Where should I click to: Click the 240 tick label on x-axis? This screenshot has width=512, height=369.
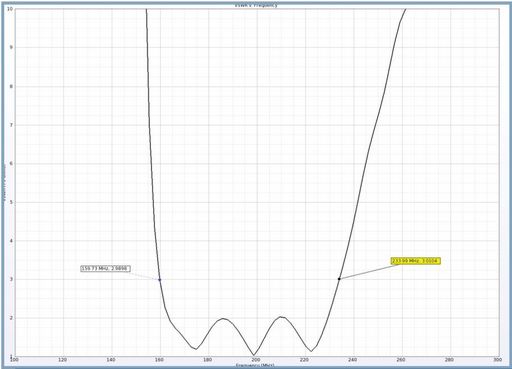pyautogui.click(x=352, y=360)
